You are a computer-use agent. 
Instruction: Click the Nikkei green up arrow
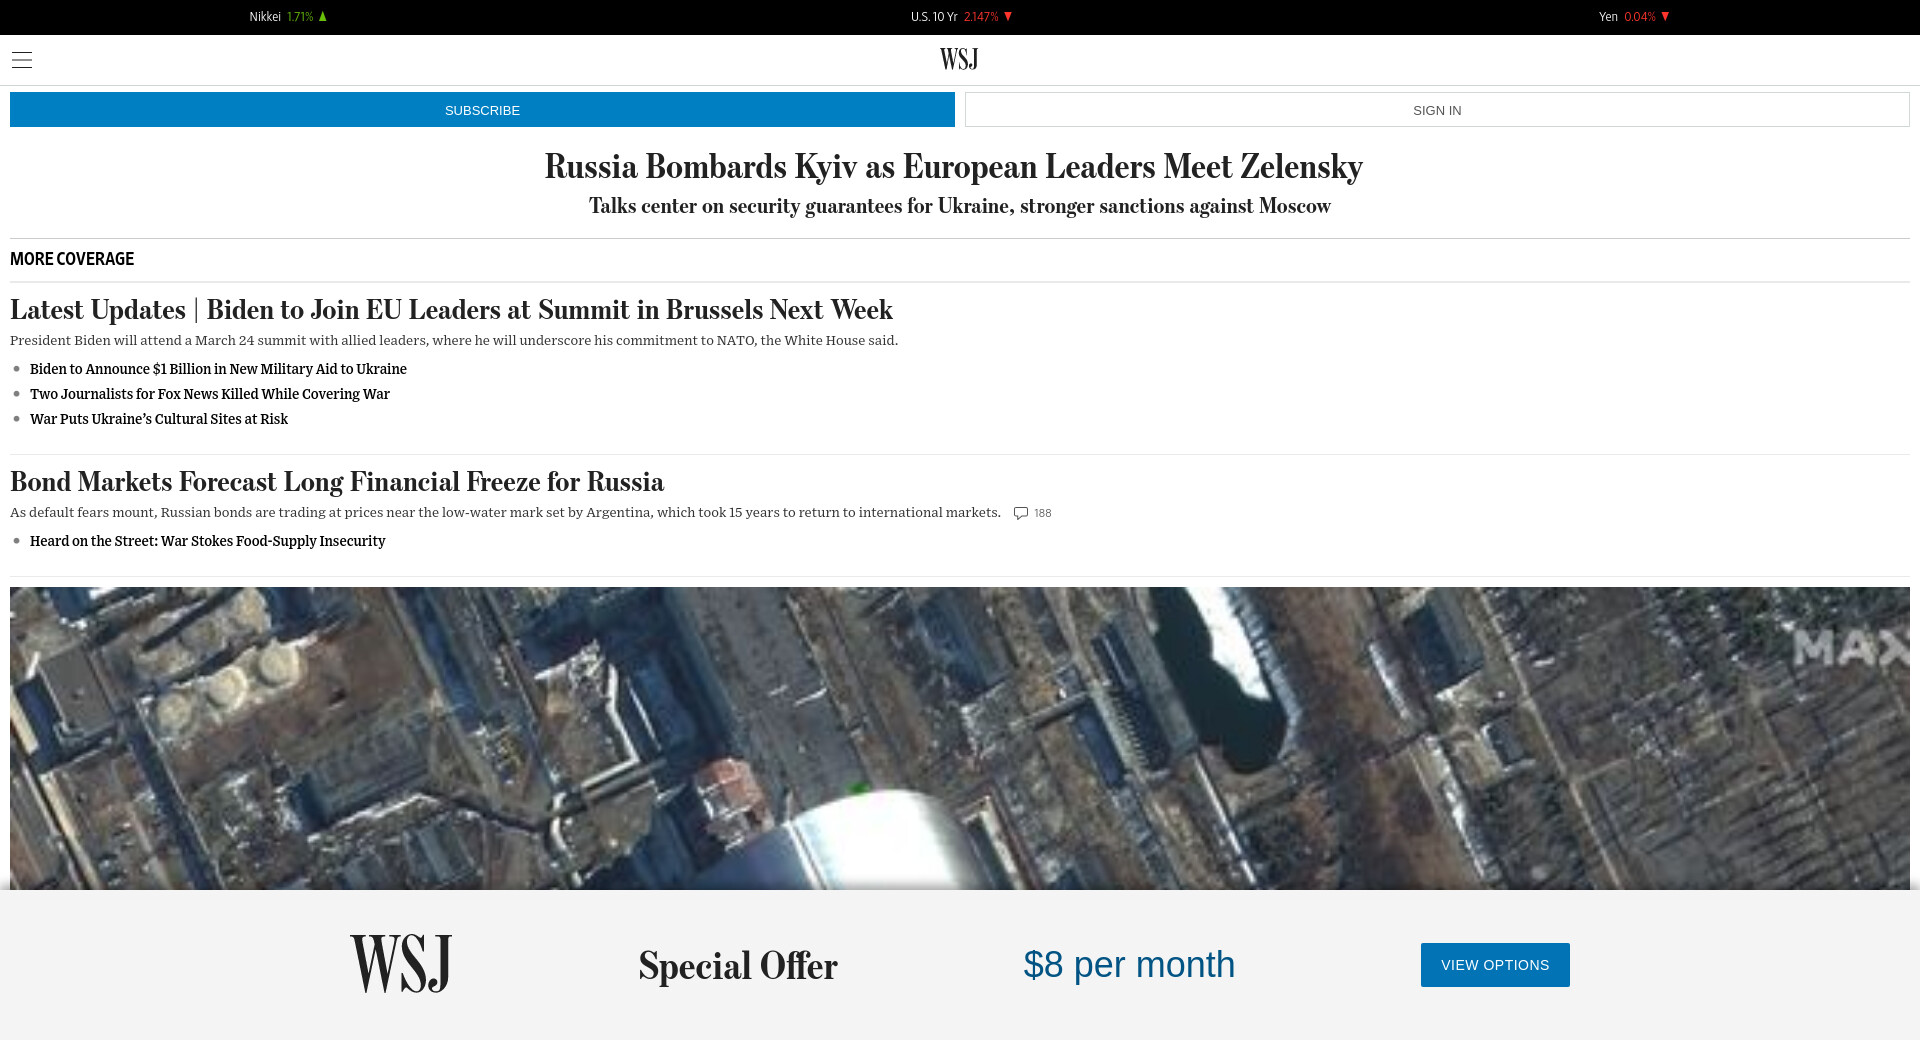tap(323, 17)
